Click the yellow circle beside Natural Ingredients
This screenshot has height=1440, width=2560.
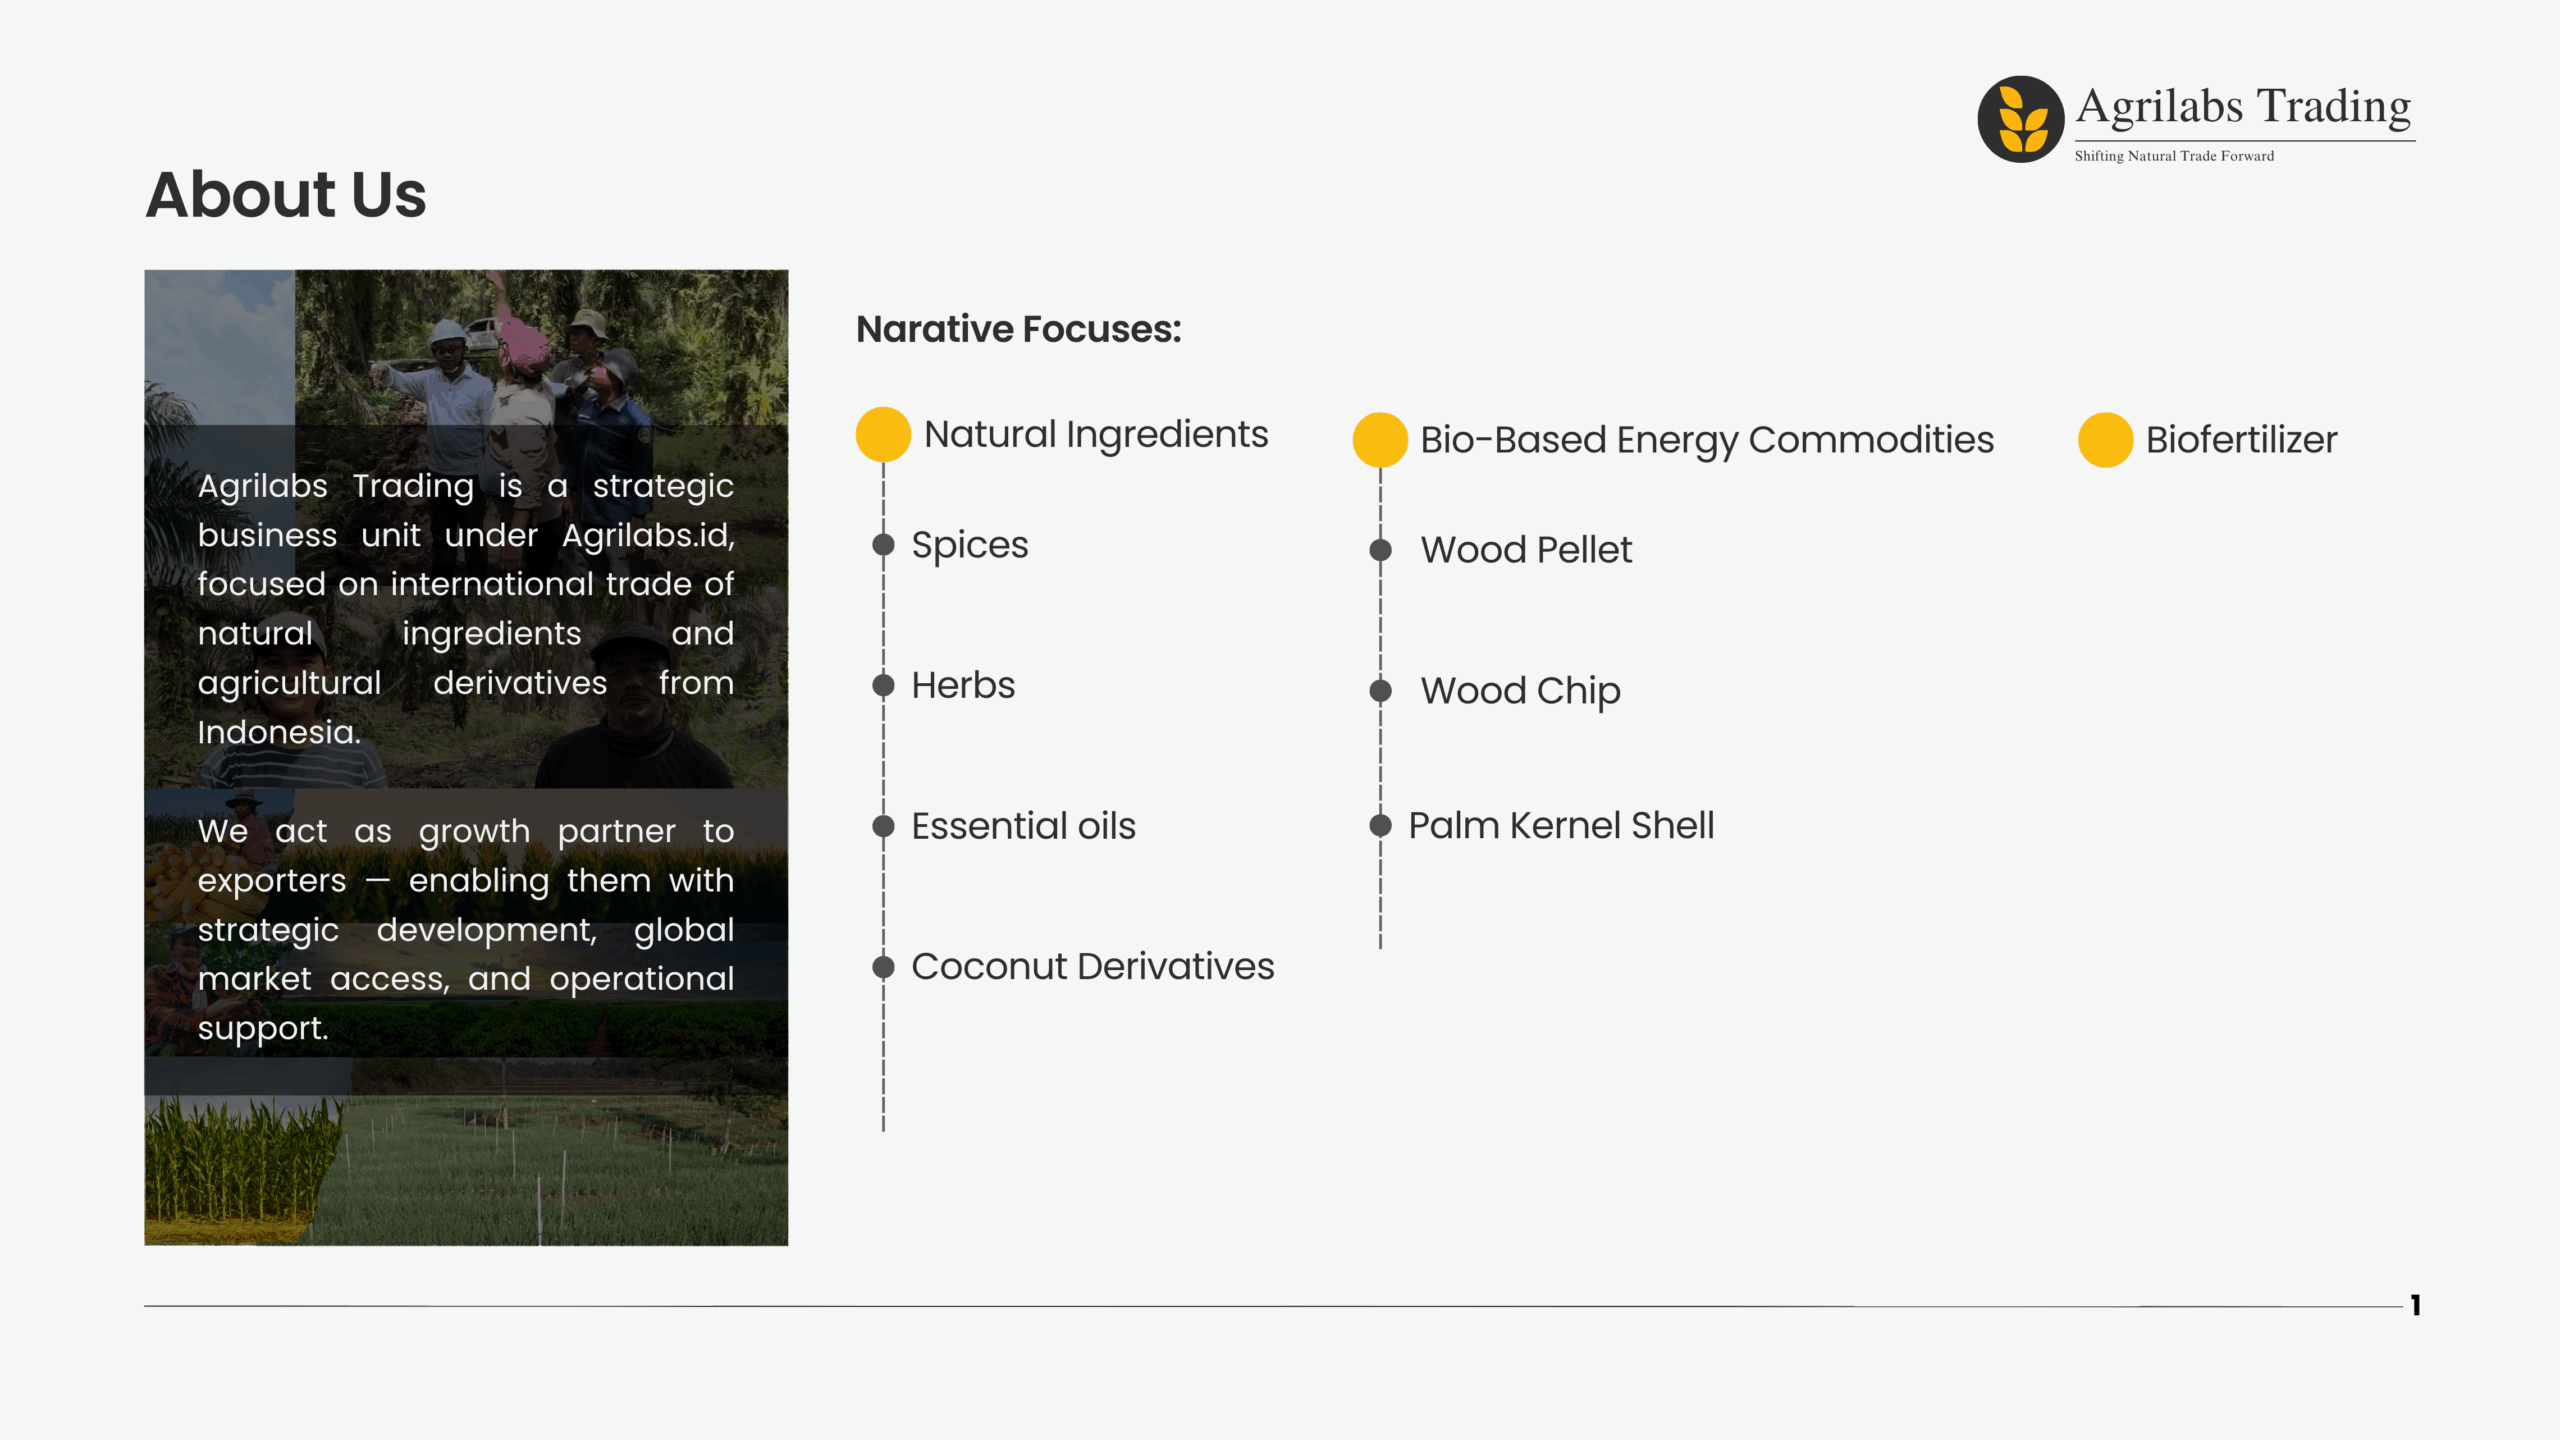[883, 434]
